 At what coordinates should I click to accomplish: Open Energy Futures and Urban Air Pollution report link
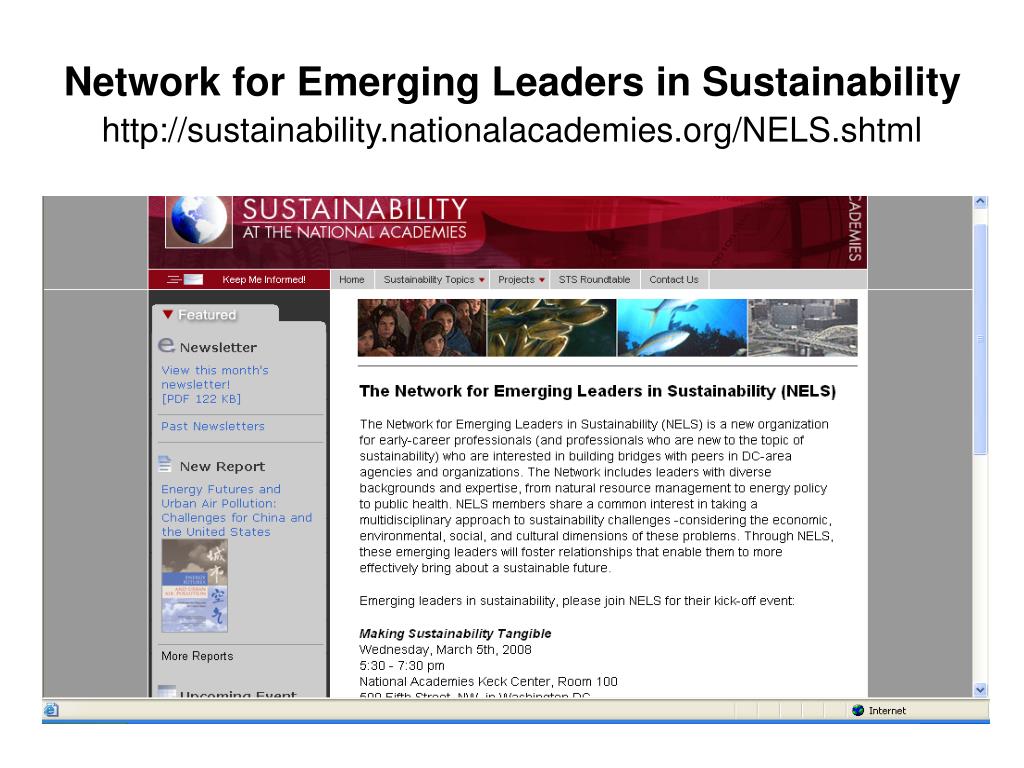coord(236,511)
